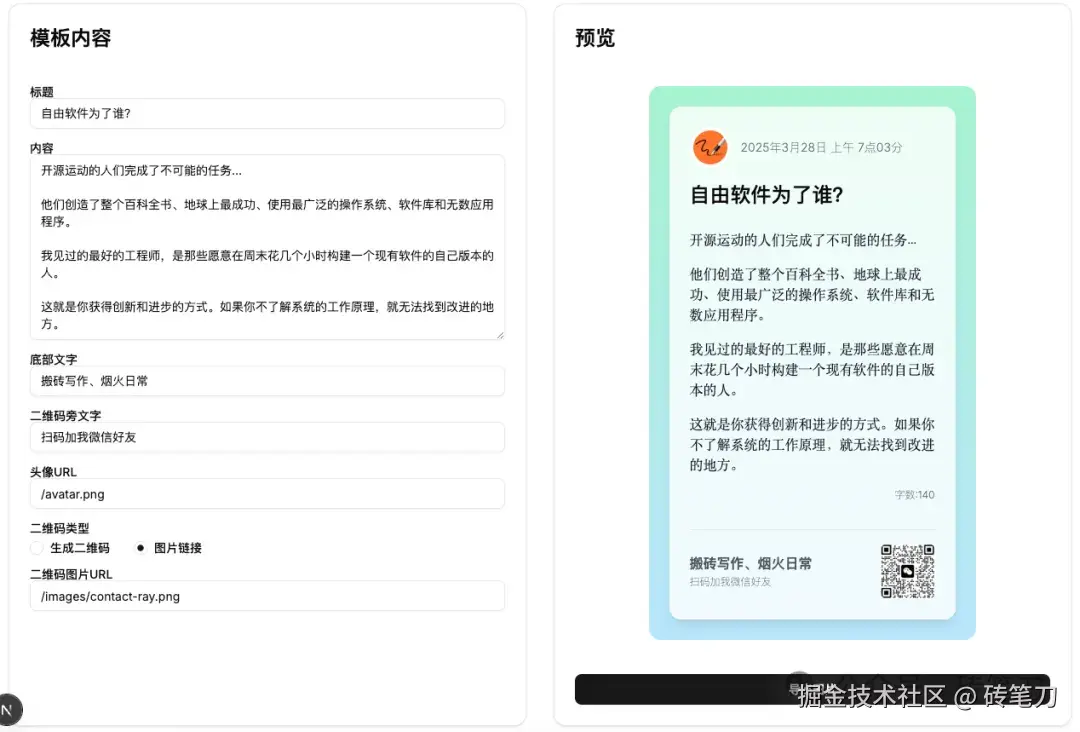Select the 生成二维码 radio option
The height and width of the screenshot is (732, 1080).
(36, 547)
